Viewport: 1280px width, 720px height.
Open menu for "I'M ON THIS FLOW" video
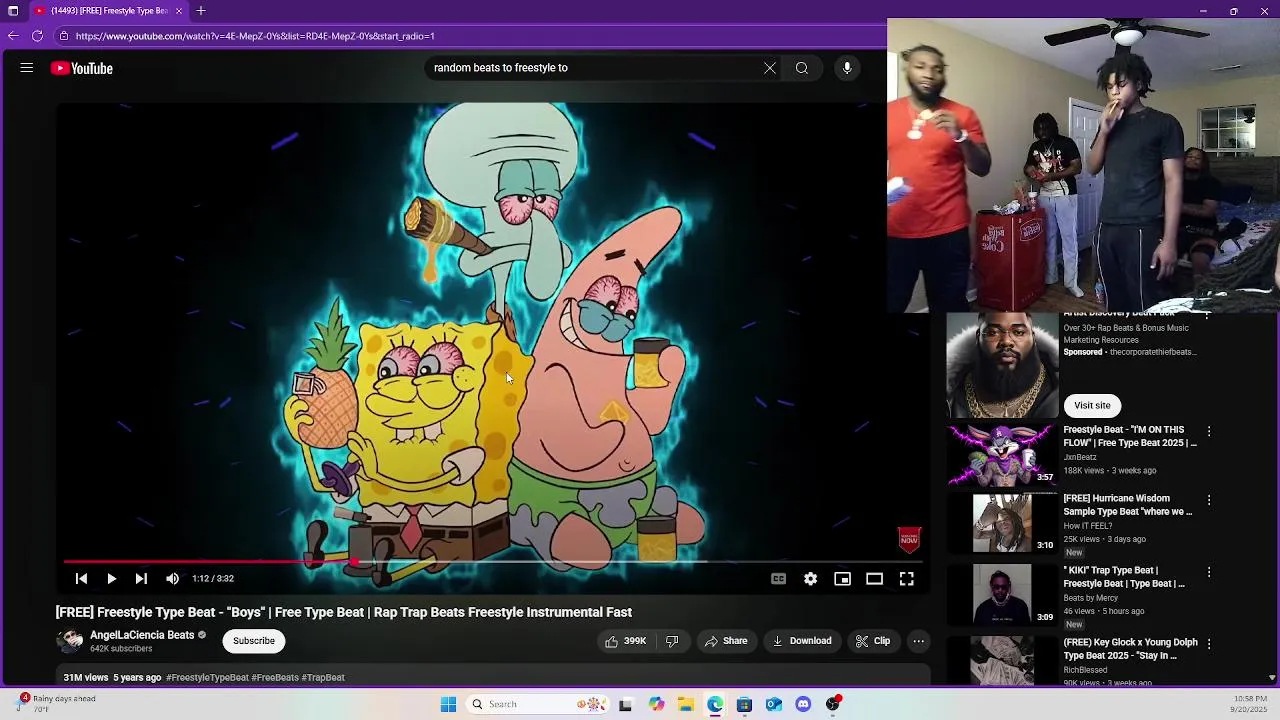coord(1209,431)
